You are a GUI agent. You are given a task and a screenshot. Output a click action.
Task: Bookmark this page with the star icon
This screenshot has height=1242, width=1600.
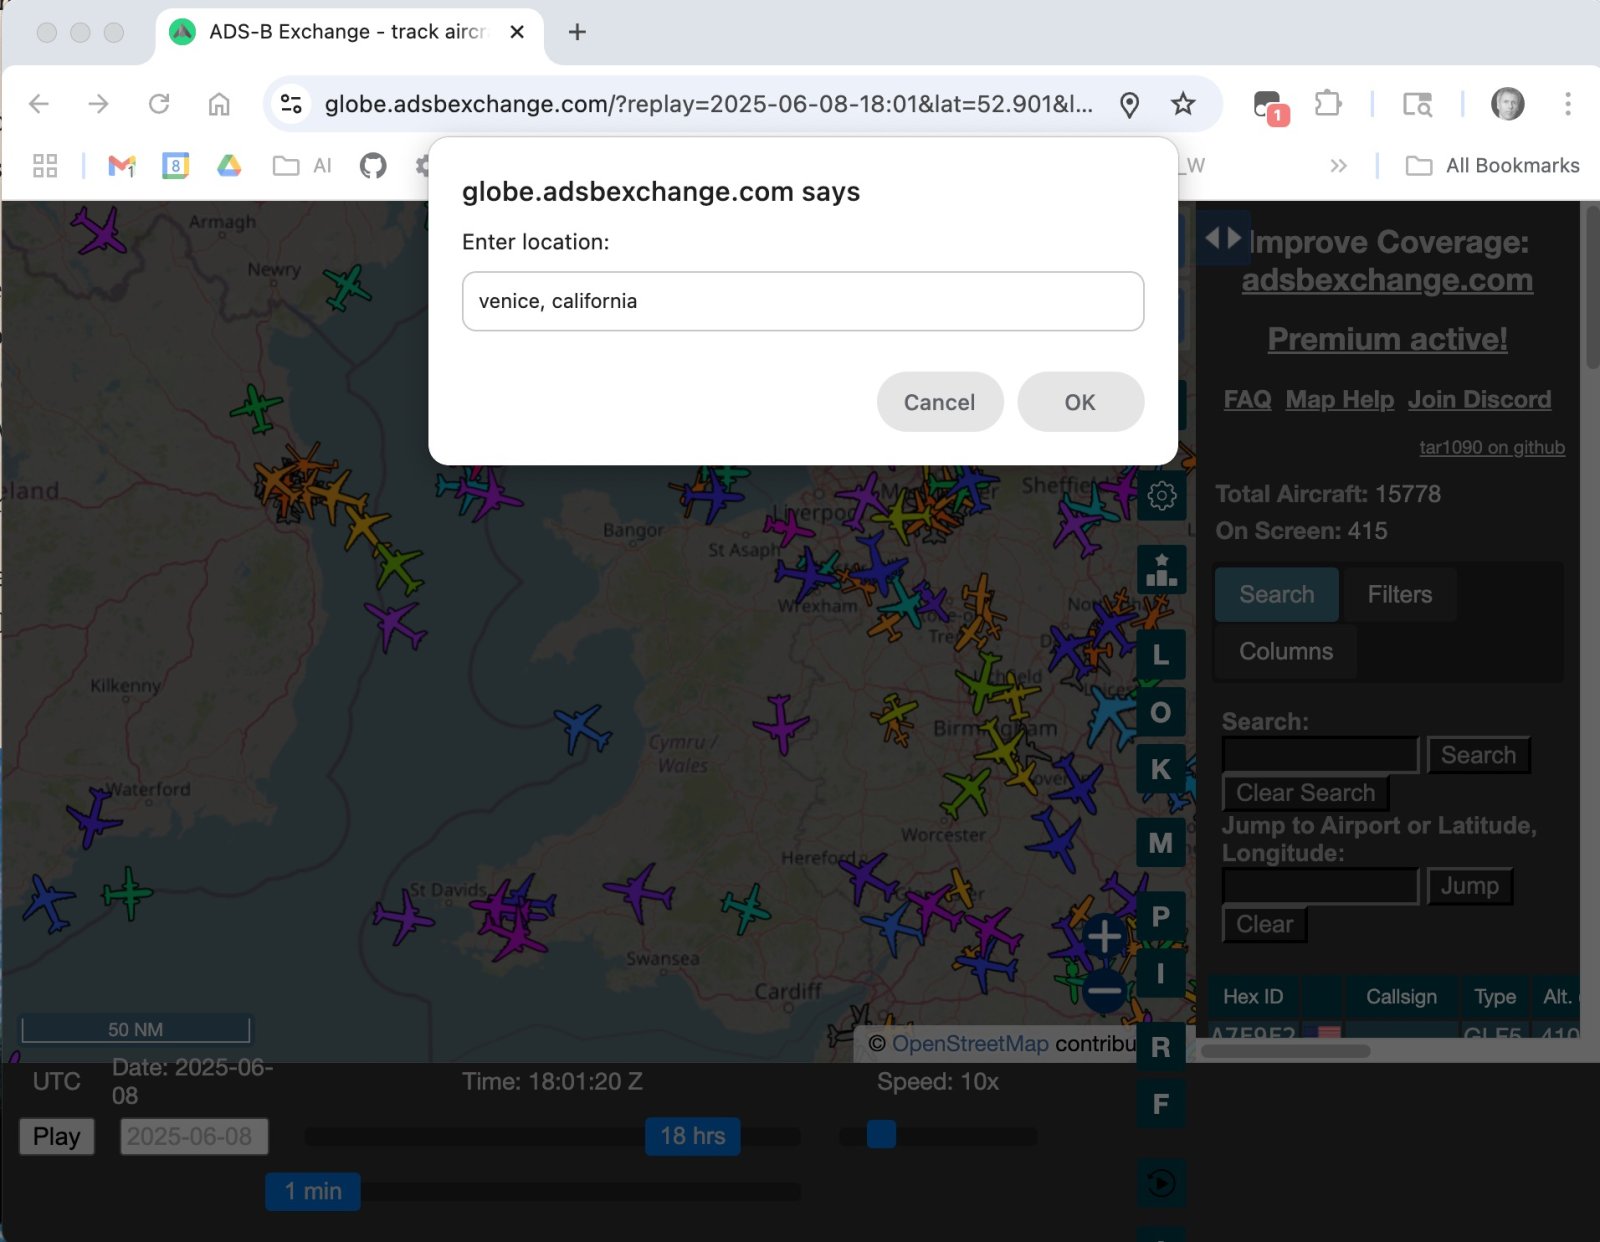point(1183,104)
